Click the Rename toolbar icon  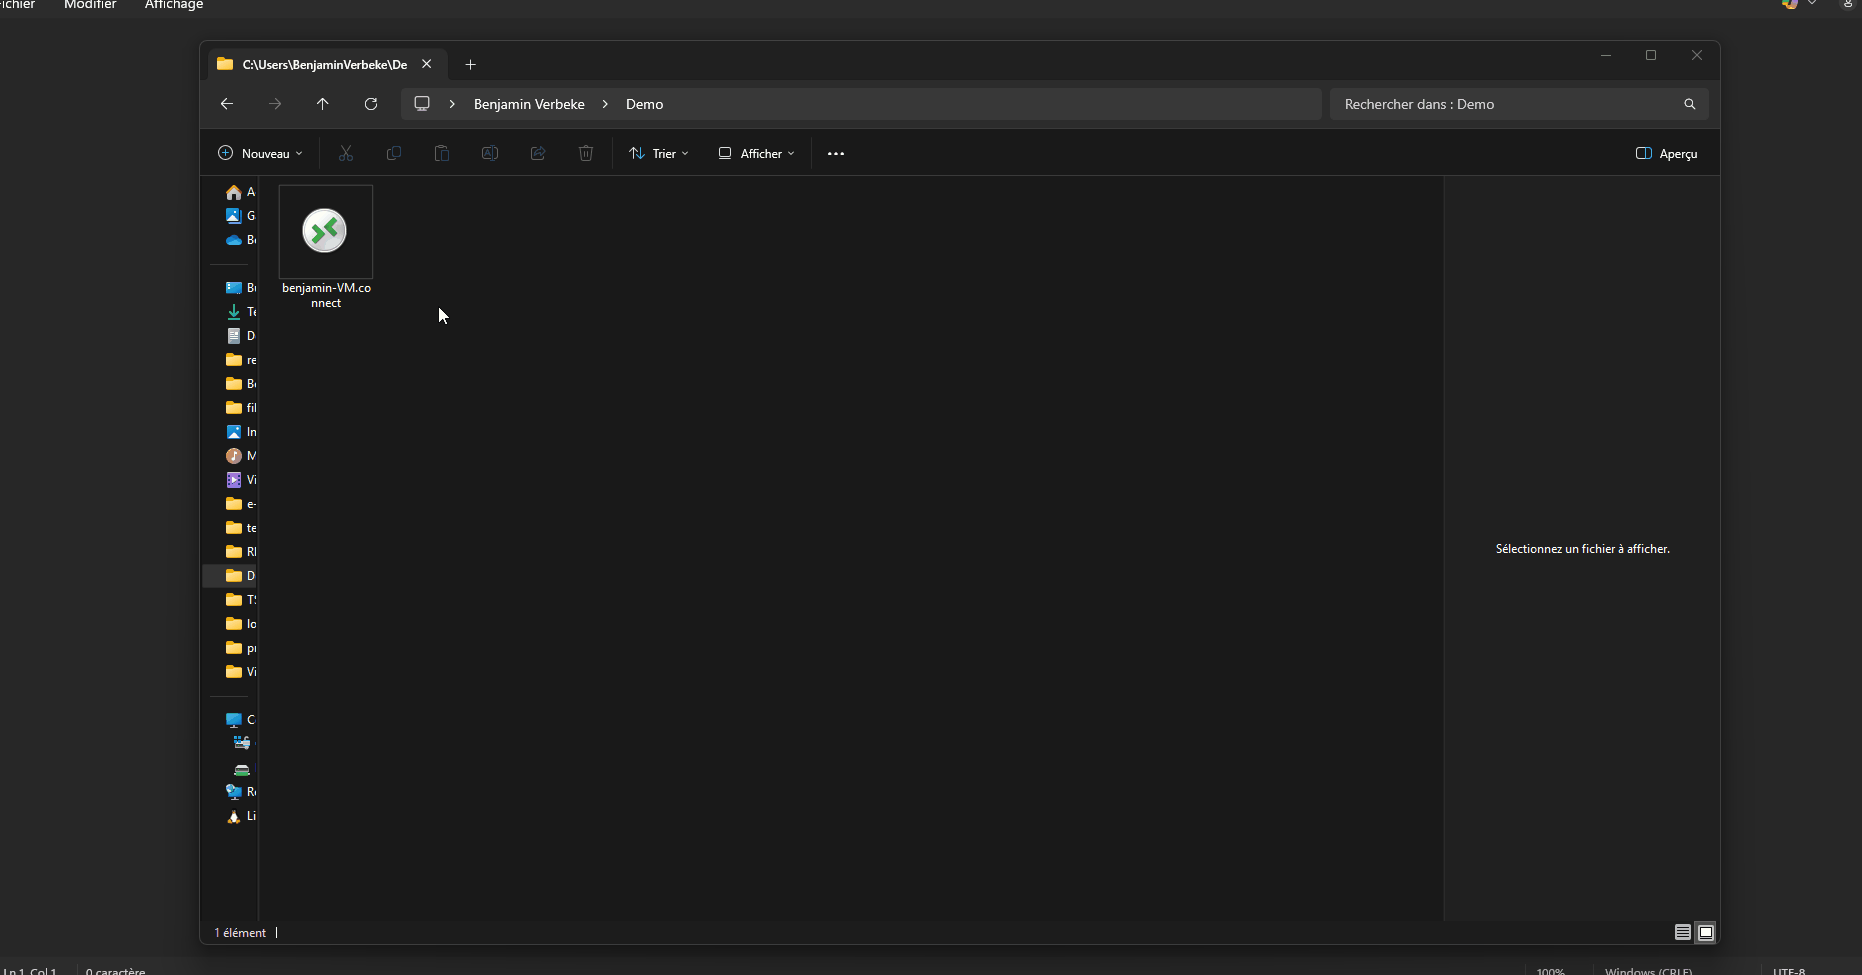[490, 153]
